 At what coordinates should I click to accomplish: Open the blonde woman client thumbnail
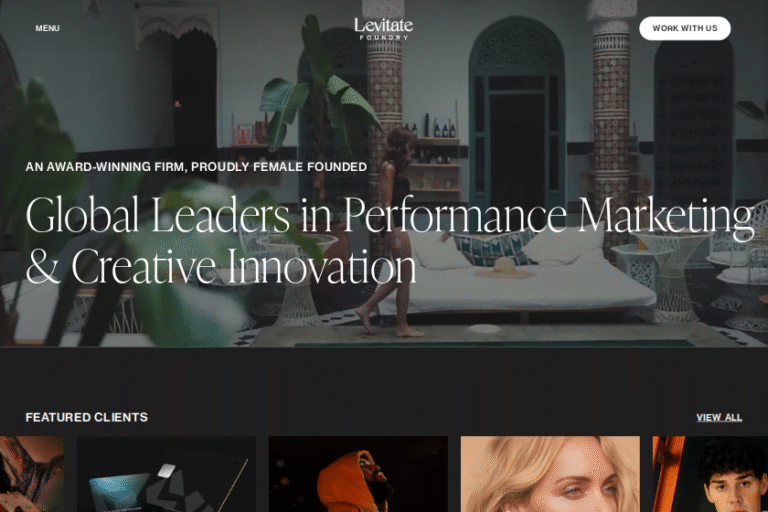point(550,474)
